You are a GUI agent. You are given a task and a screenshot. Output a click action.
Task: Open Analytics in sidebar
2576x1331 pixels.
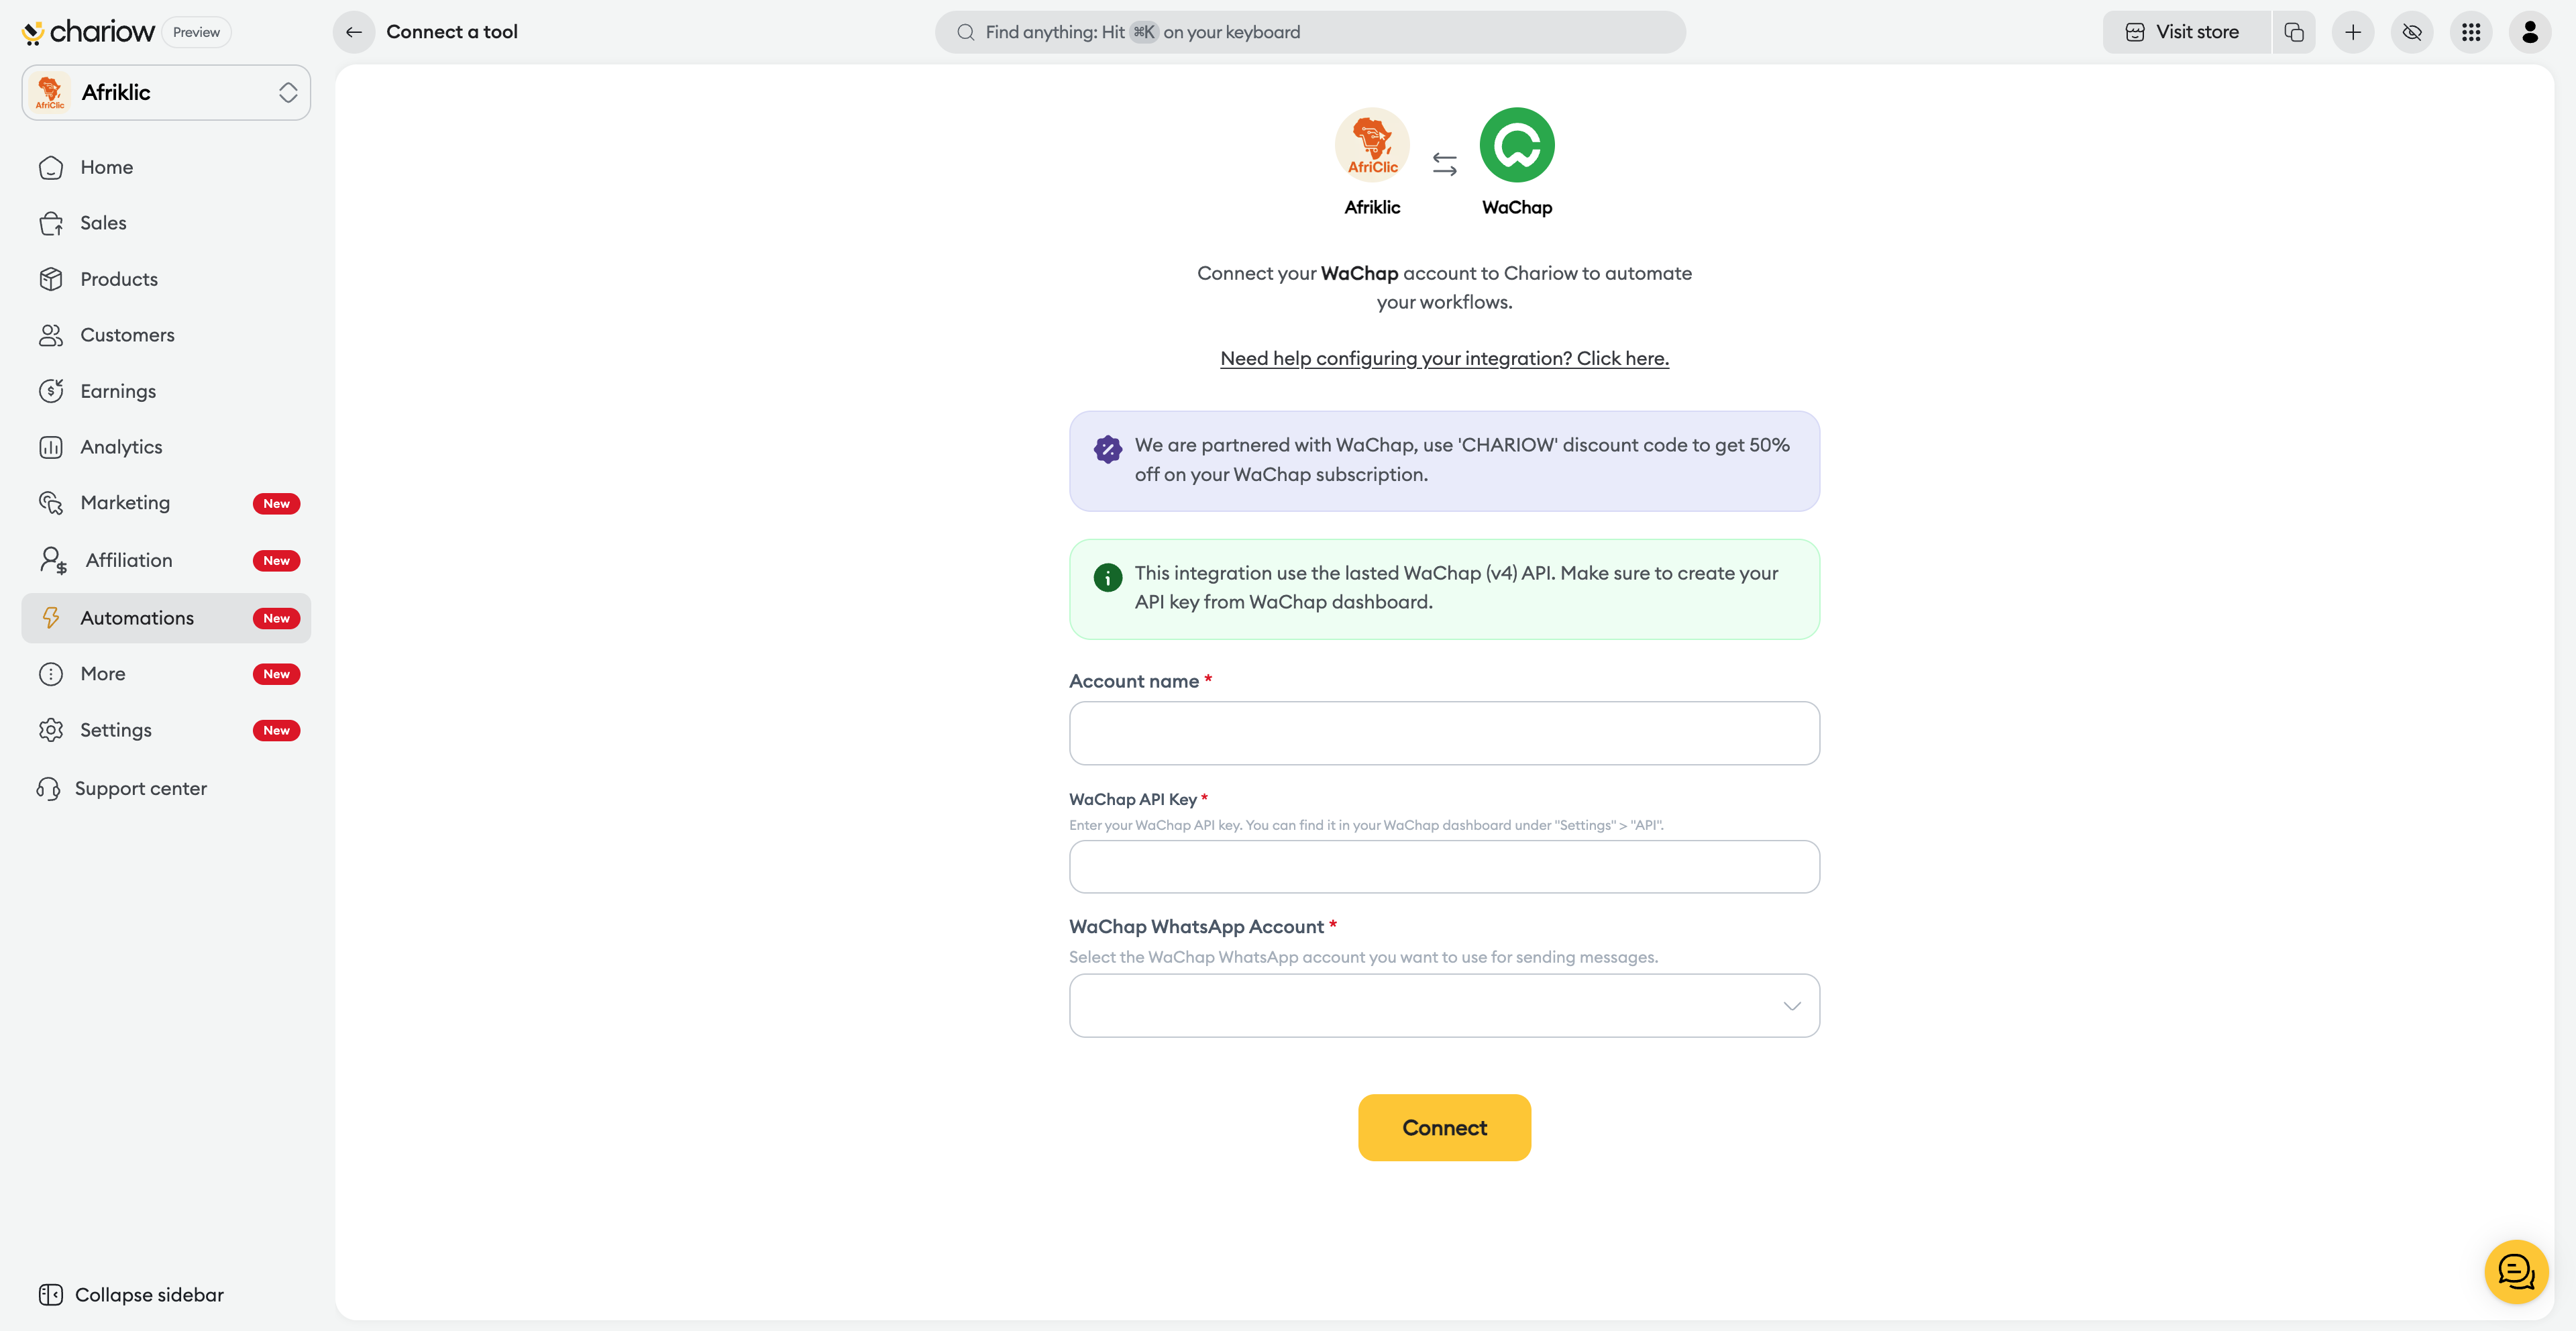(x=121, y=447)
